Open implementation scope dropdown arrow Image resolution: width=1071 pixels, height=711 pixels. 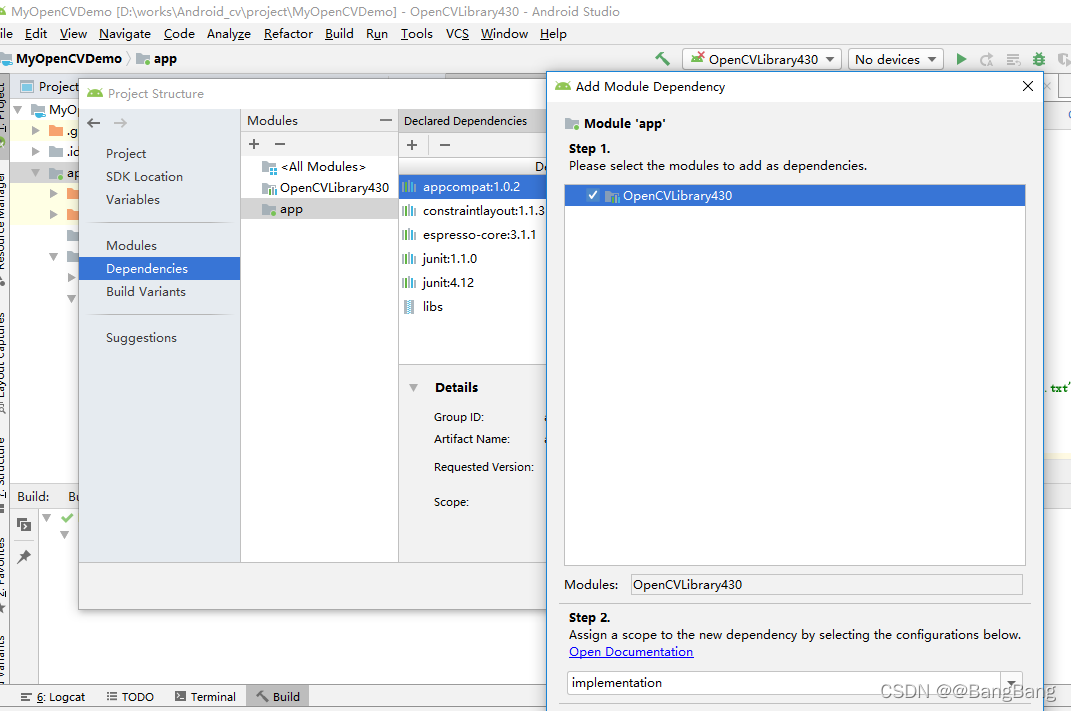click(1011, 682)
